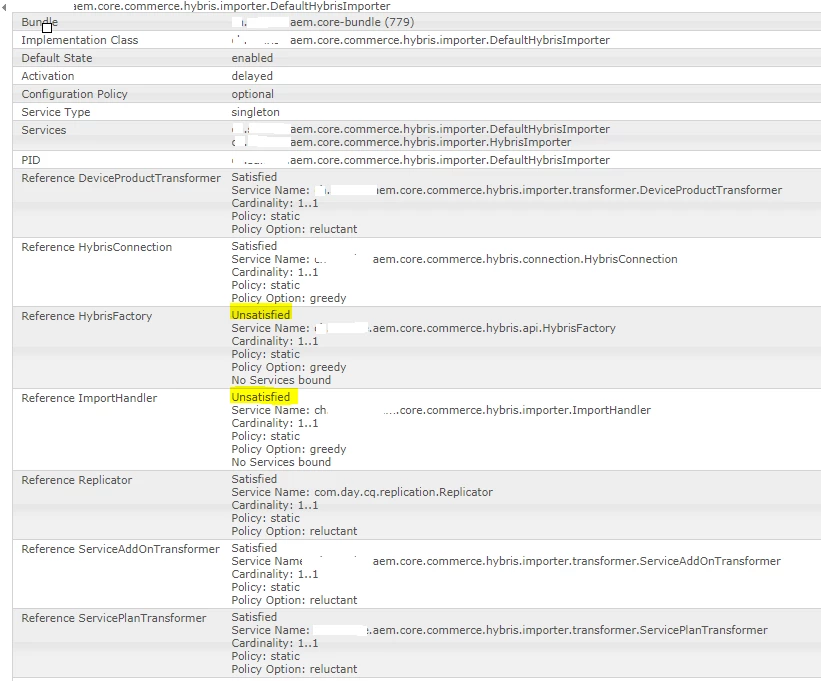Select the Service Type label
The height and width of the screenshot is (681, 821).
tap(56, 112)
